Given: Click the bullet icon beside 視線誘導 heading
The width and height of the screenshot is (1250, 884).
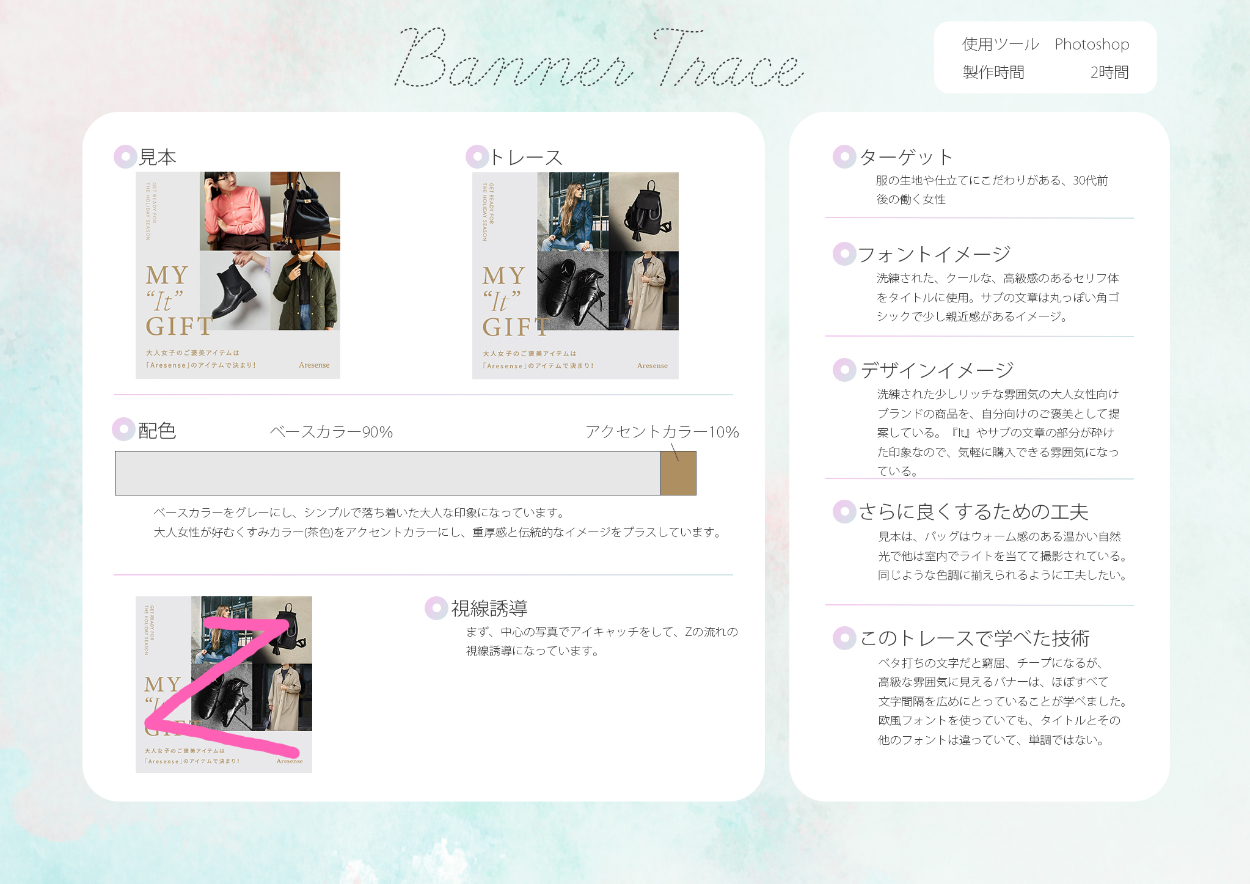Looking at the screenshot, I should coord(436,608).
